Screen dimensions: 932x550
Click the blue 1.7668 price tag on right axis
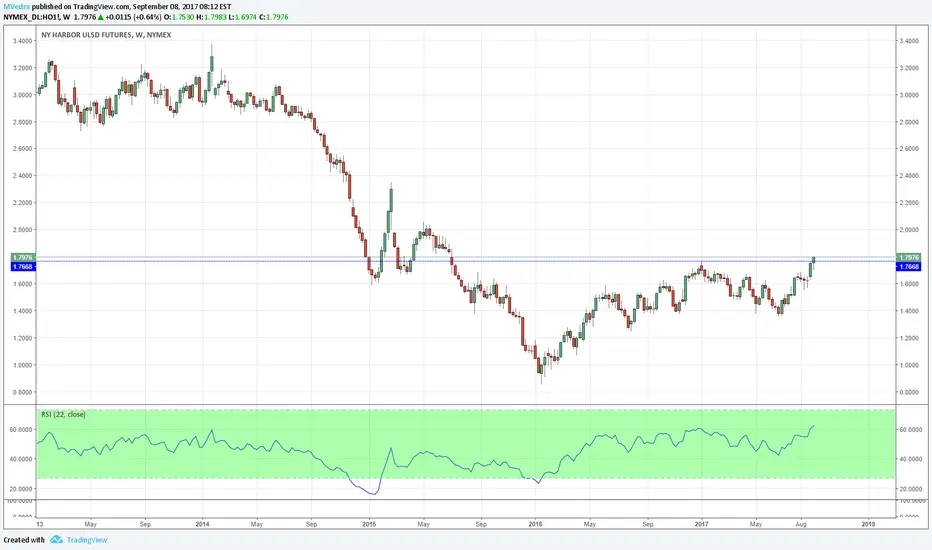click(x=909, y=267)
